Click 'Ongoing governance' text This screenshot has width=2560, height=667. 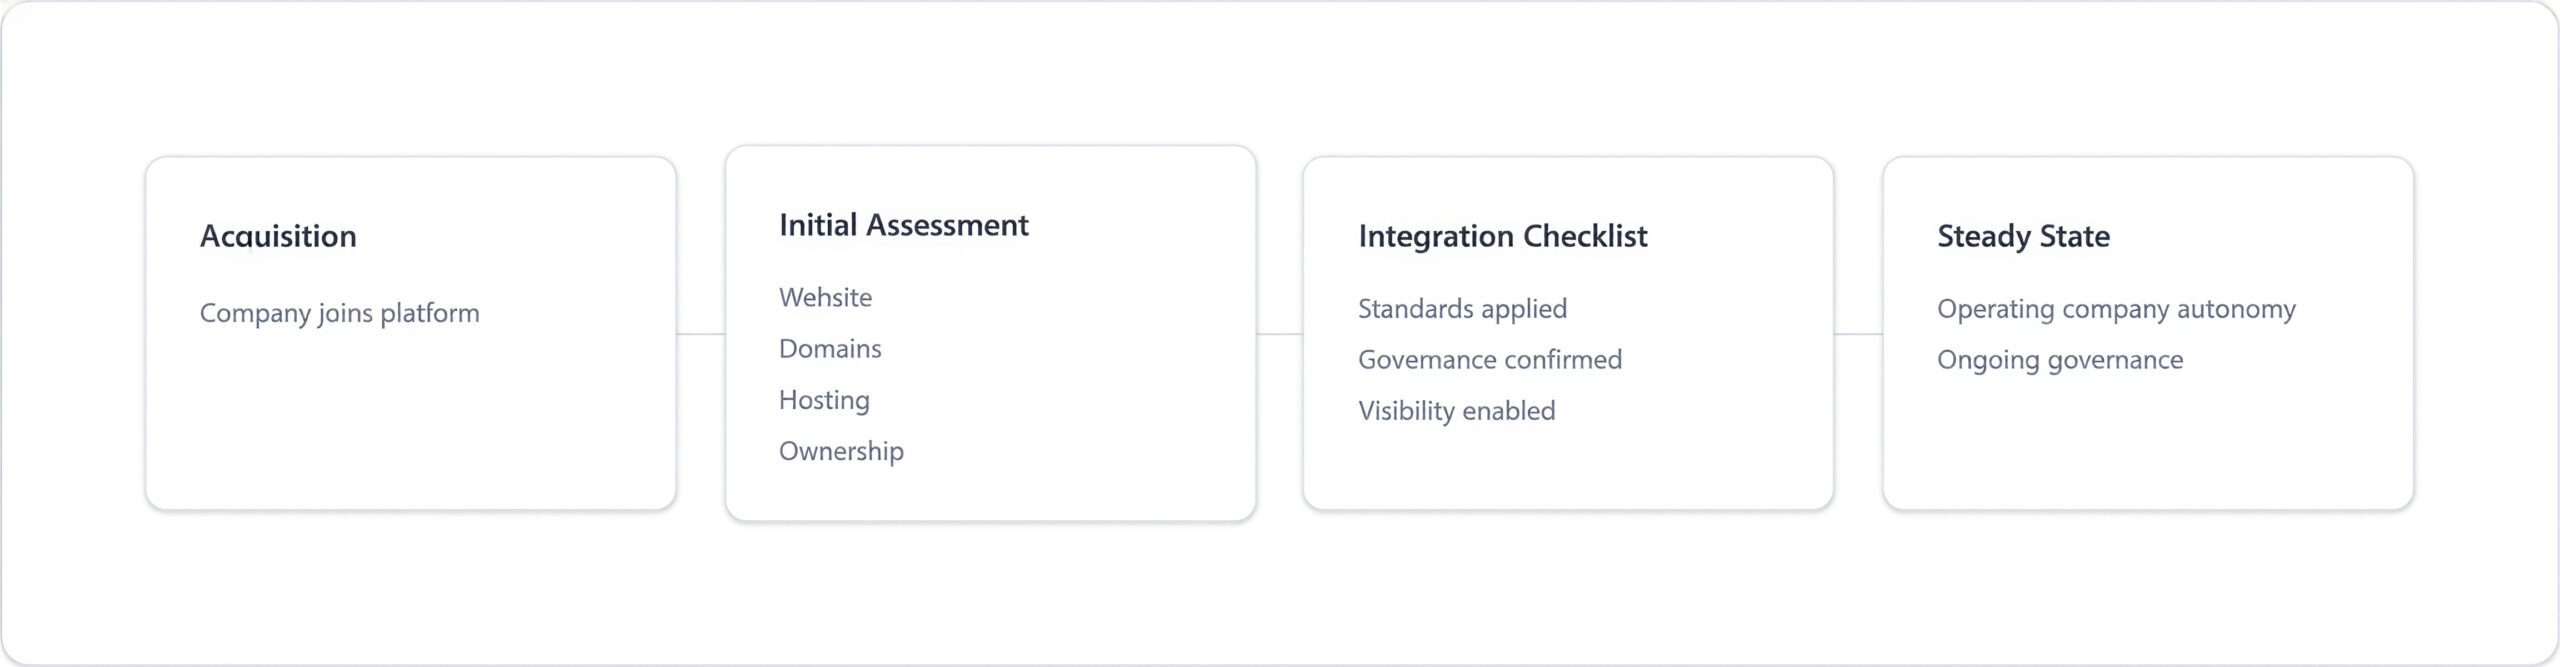tap(2060, 360)
